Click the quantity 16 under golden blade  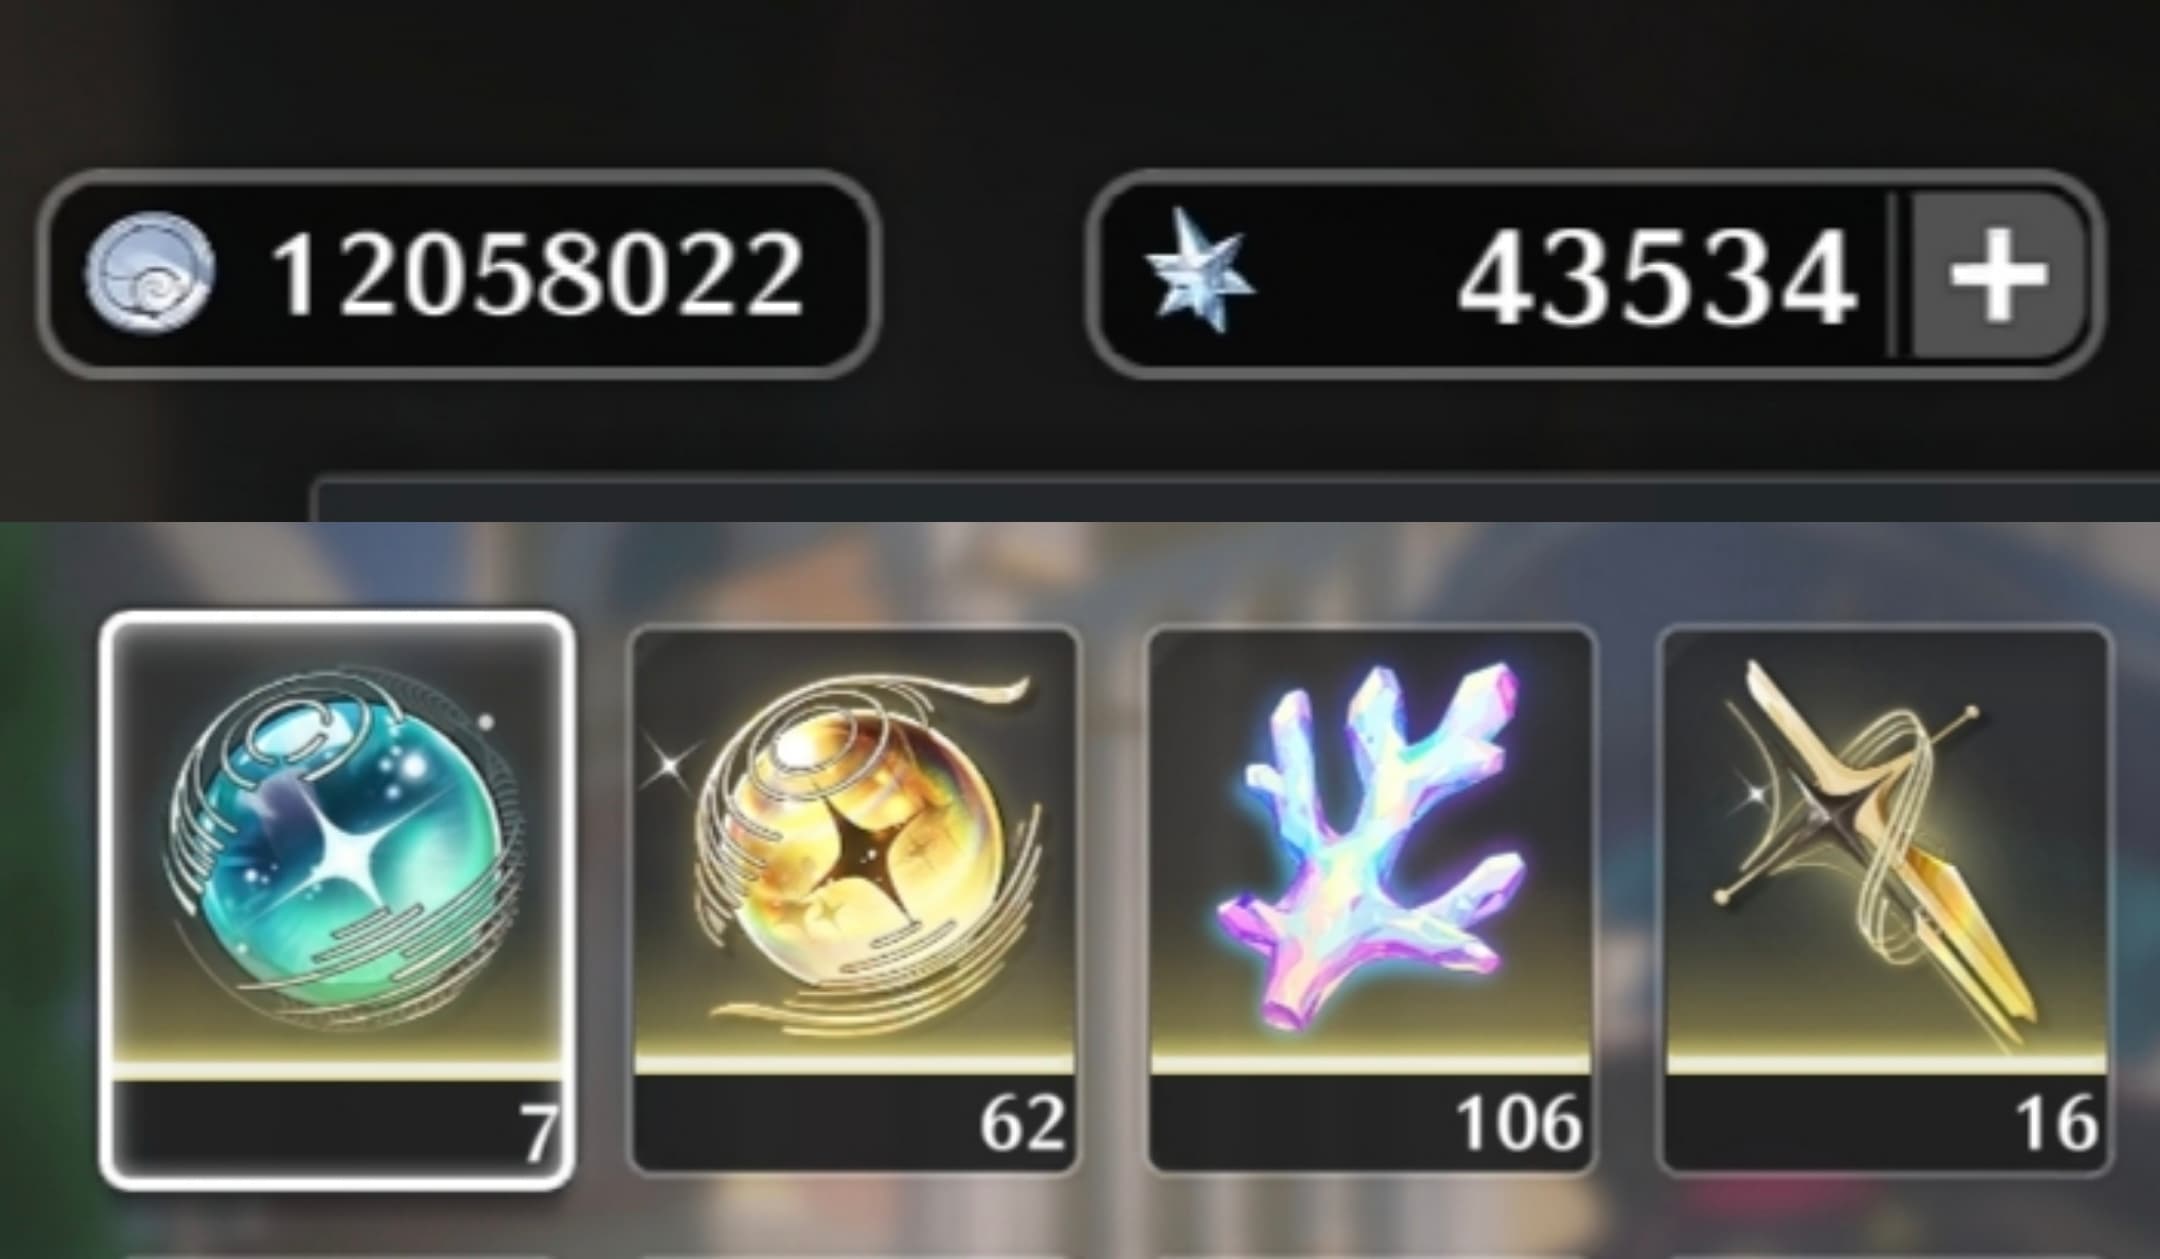2057,1123
